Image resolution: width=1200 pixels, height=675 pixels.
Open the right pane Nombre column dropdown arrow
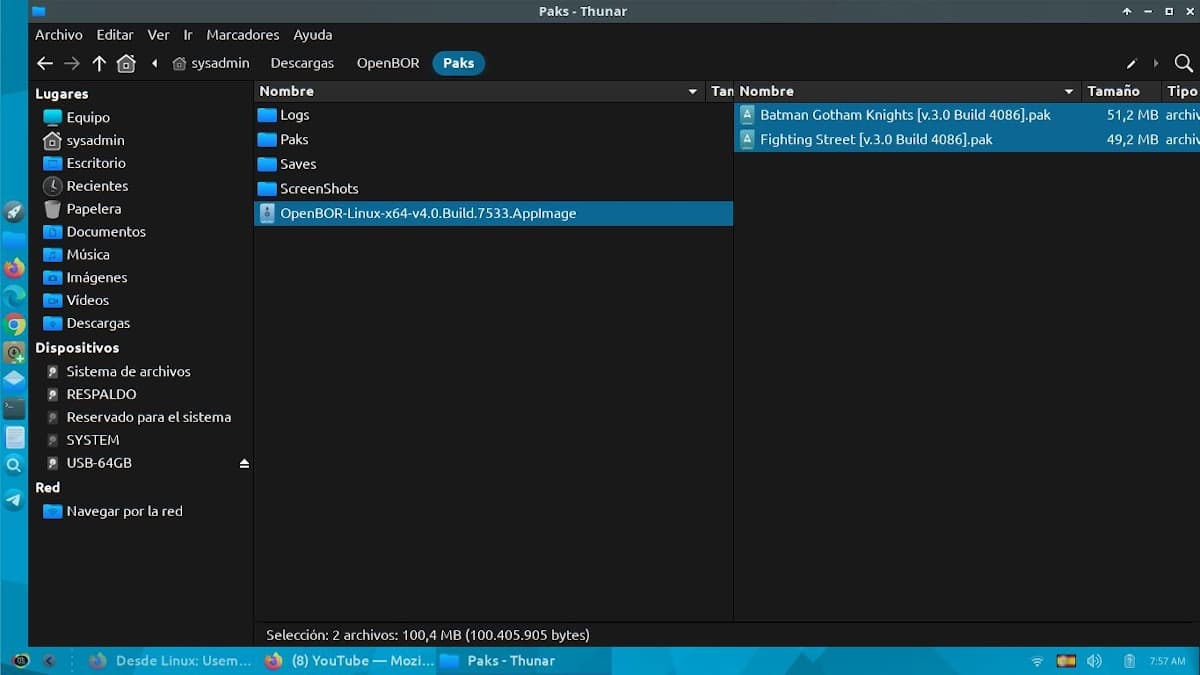click(x=1069, y=92)
